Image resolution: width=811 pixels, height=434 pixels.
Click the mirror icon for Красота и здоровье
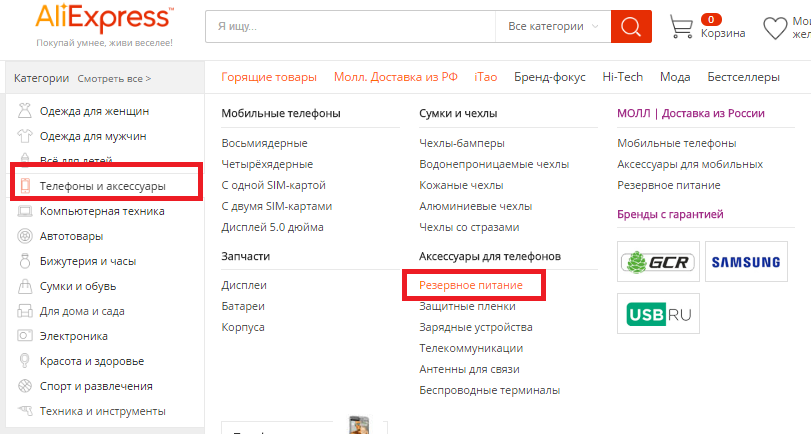[x=24, y=361]
